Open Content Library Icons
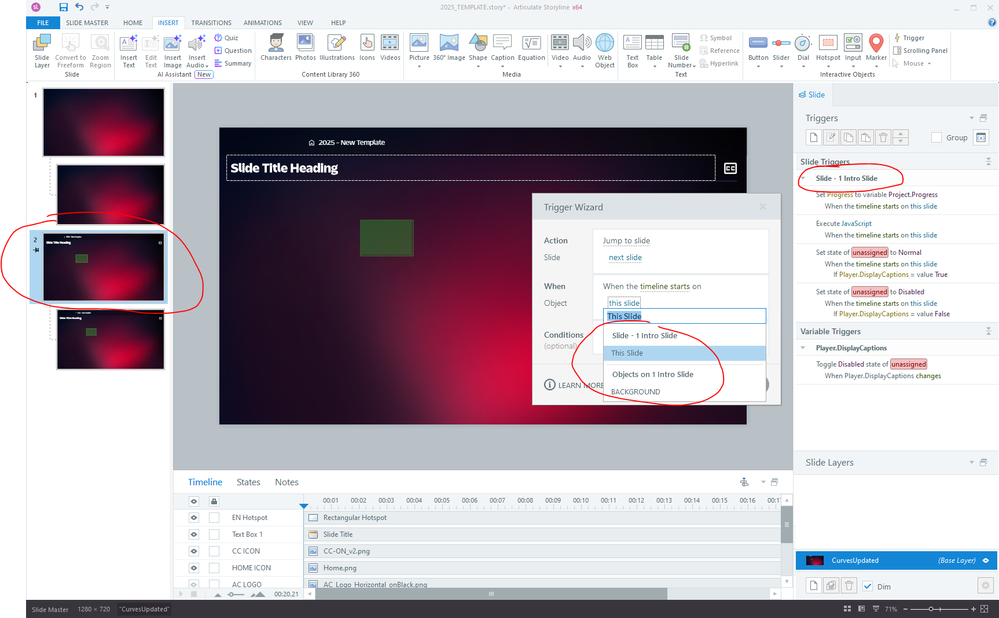The height and width of the screenshot is (618, 999). [367, 48]
